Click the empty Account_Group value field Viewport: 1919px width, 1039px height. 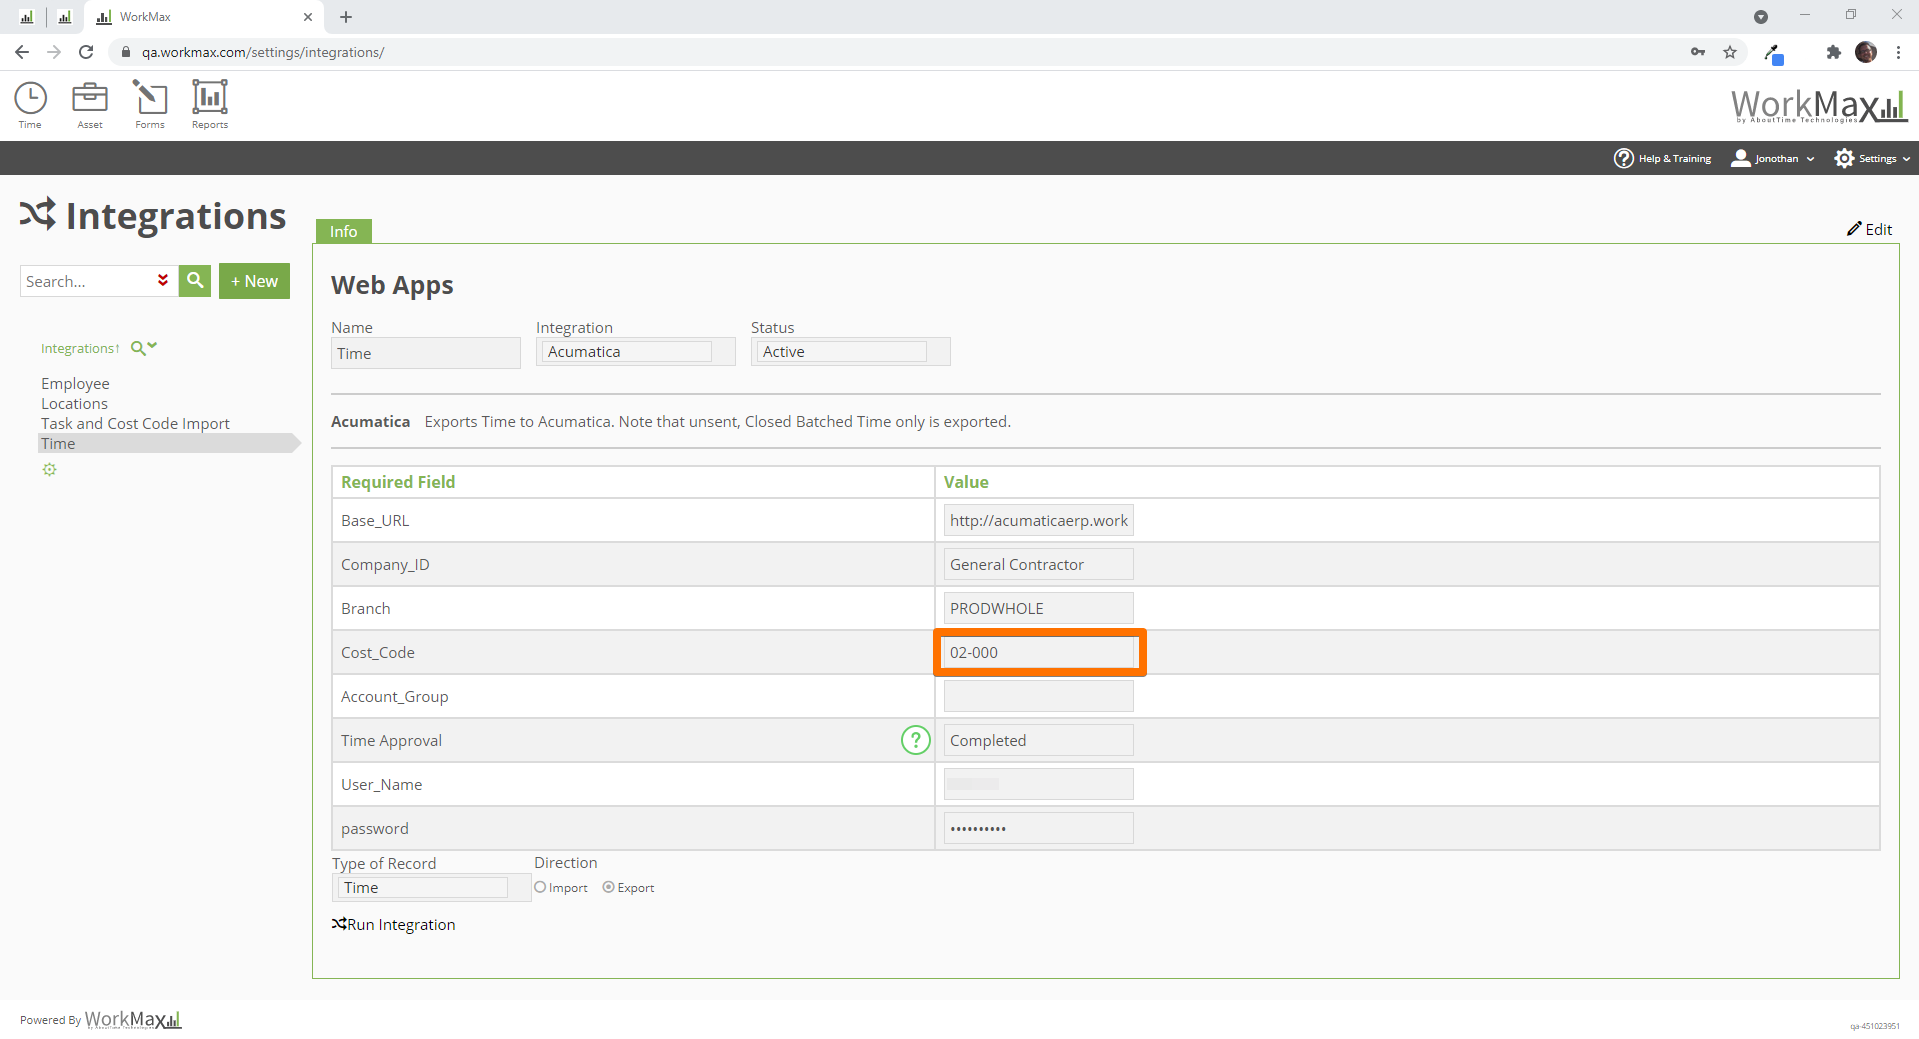1038,696
